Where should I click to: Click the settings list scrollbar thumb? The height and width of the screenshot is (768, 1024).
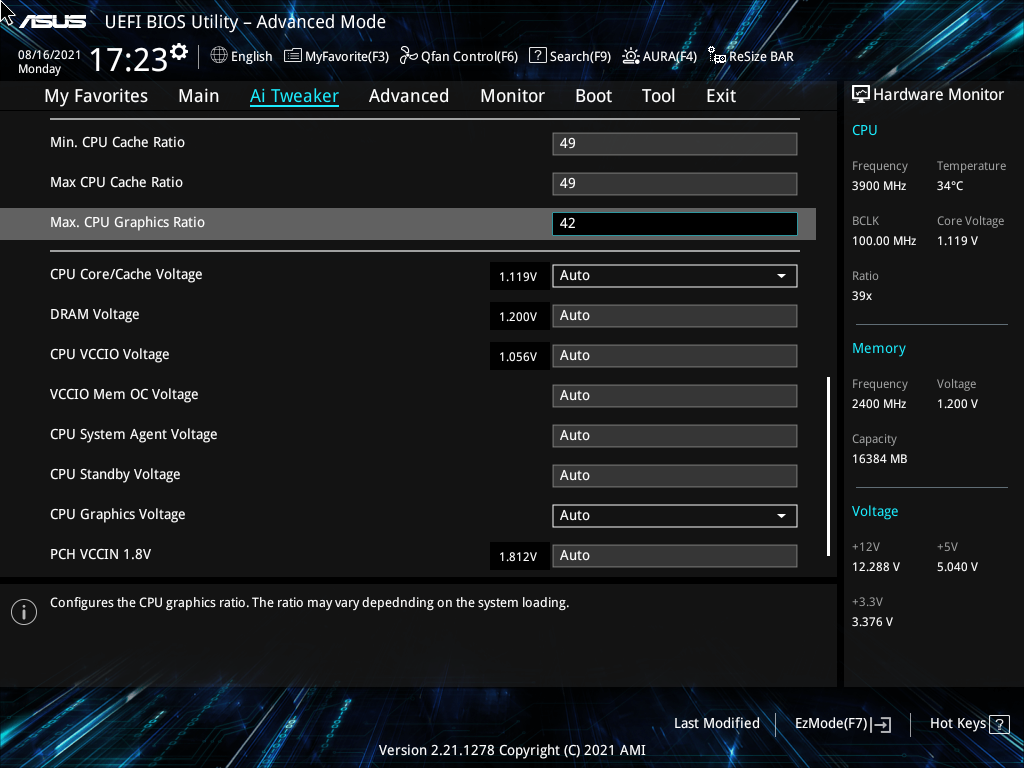[828, 466]
